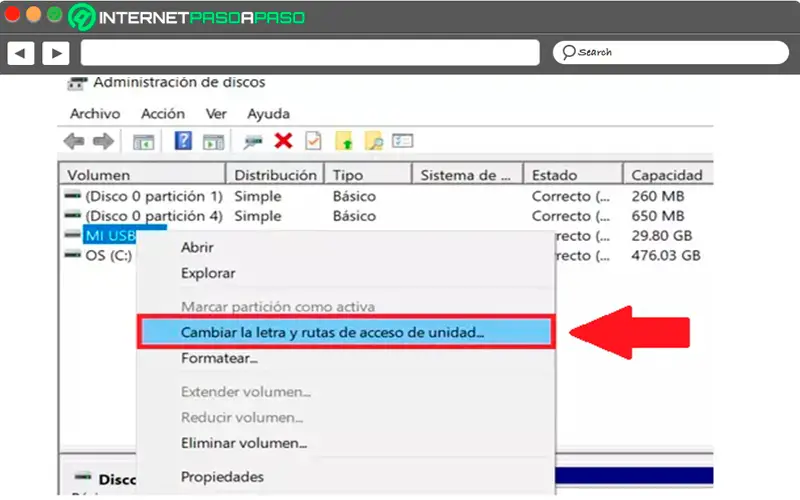800x500 pixels.
Task: Click the InternetPasoAPaso logo
Action: tap(187, 17)
